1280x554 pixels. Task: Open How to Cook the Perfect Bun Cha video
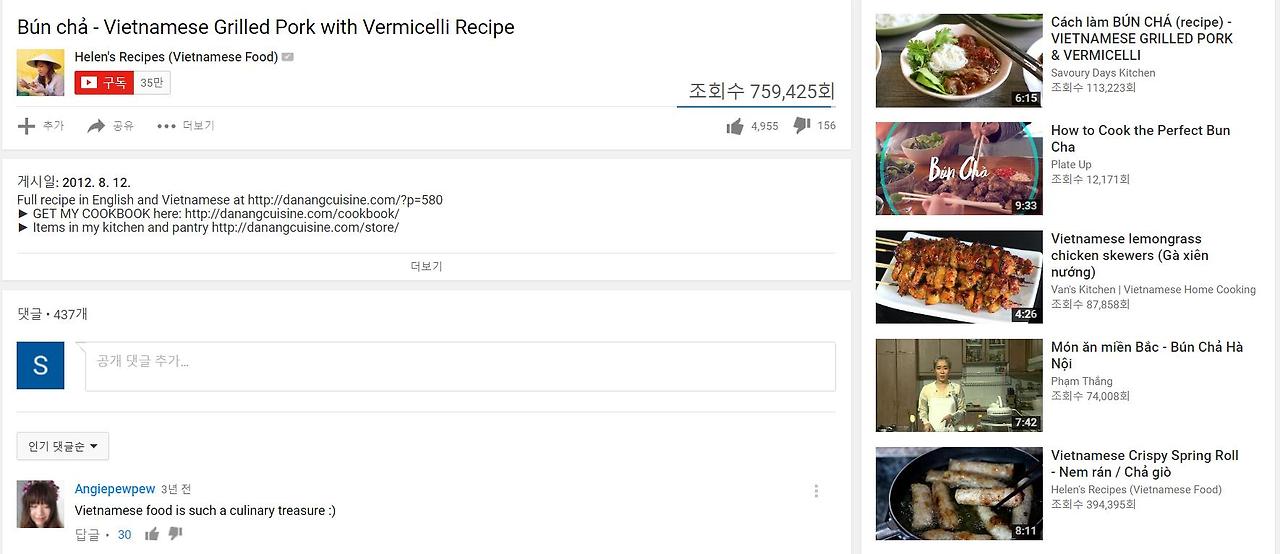(x=1140, y=138)
